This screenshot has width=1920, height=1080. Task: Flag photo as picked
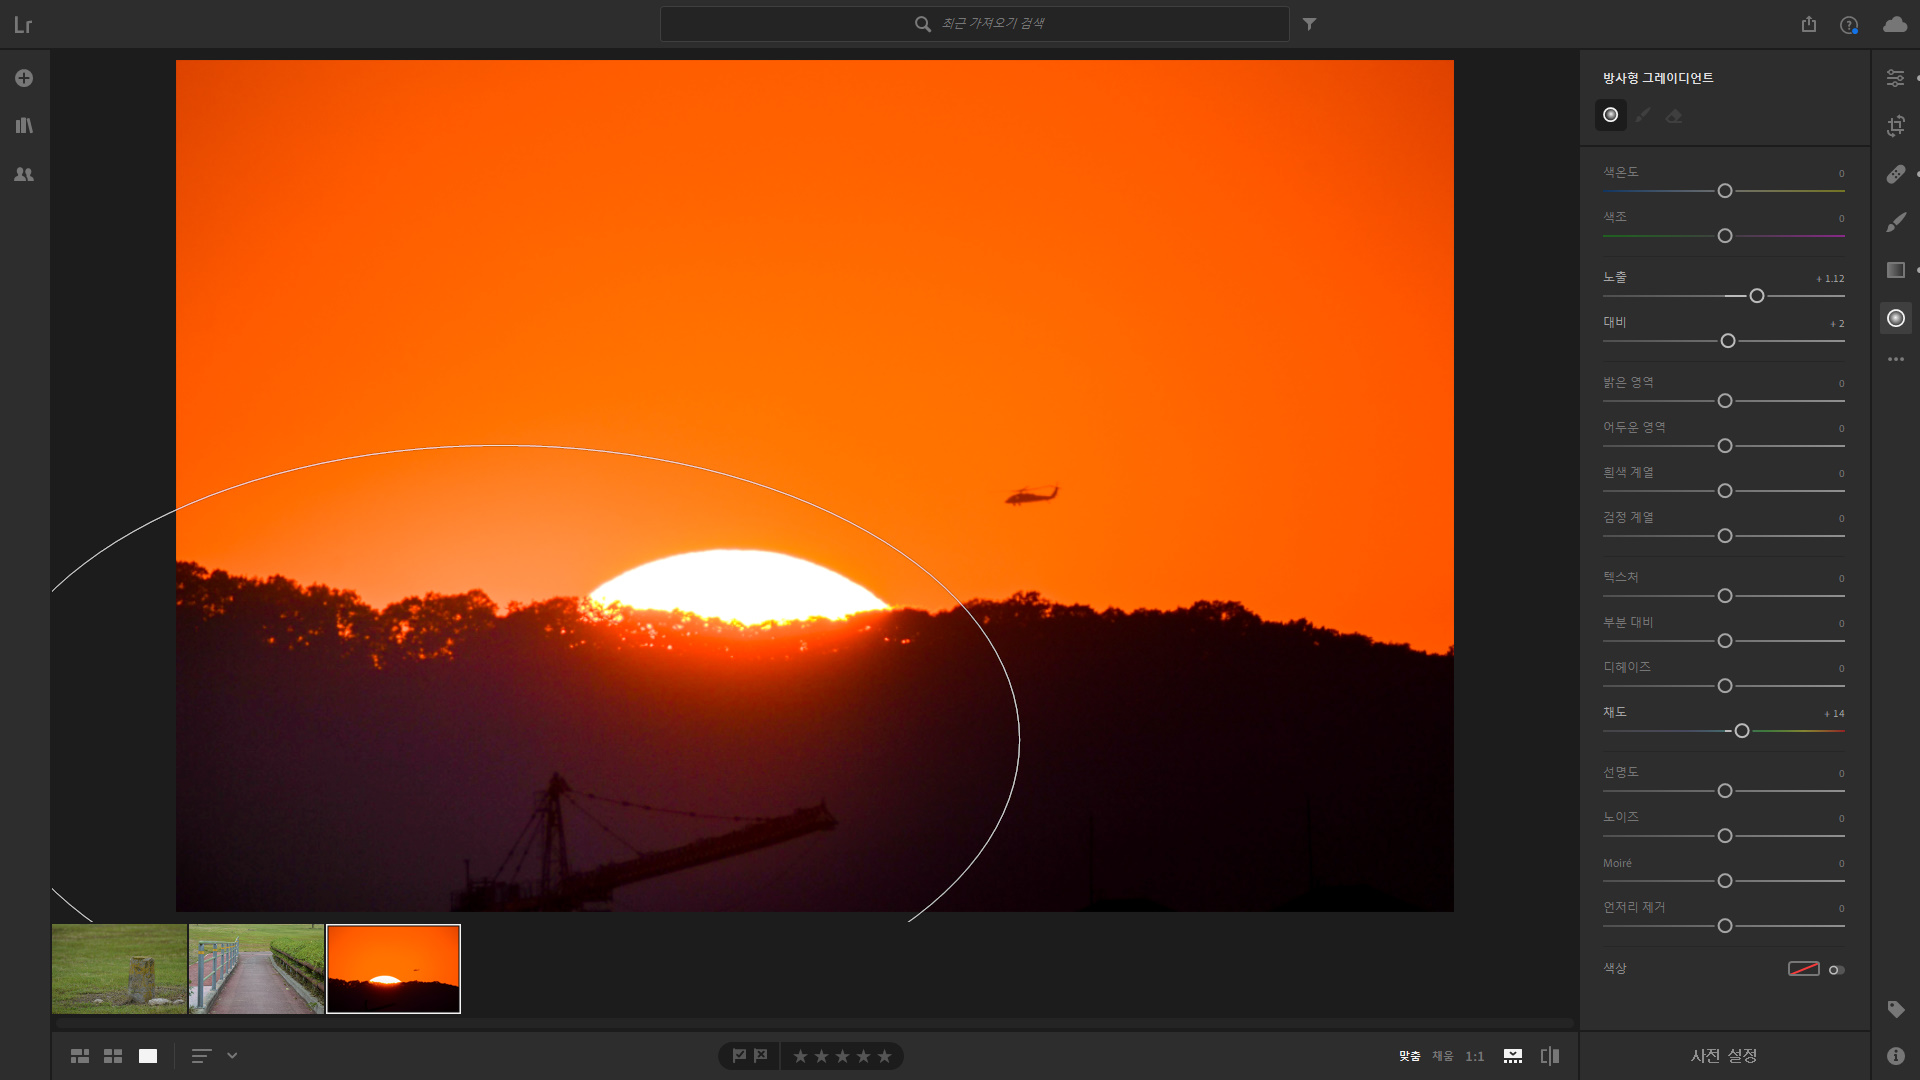coord(739,1055)
